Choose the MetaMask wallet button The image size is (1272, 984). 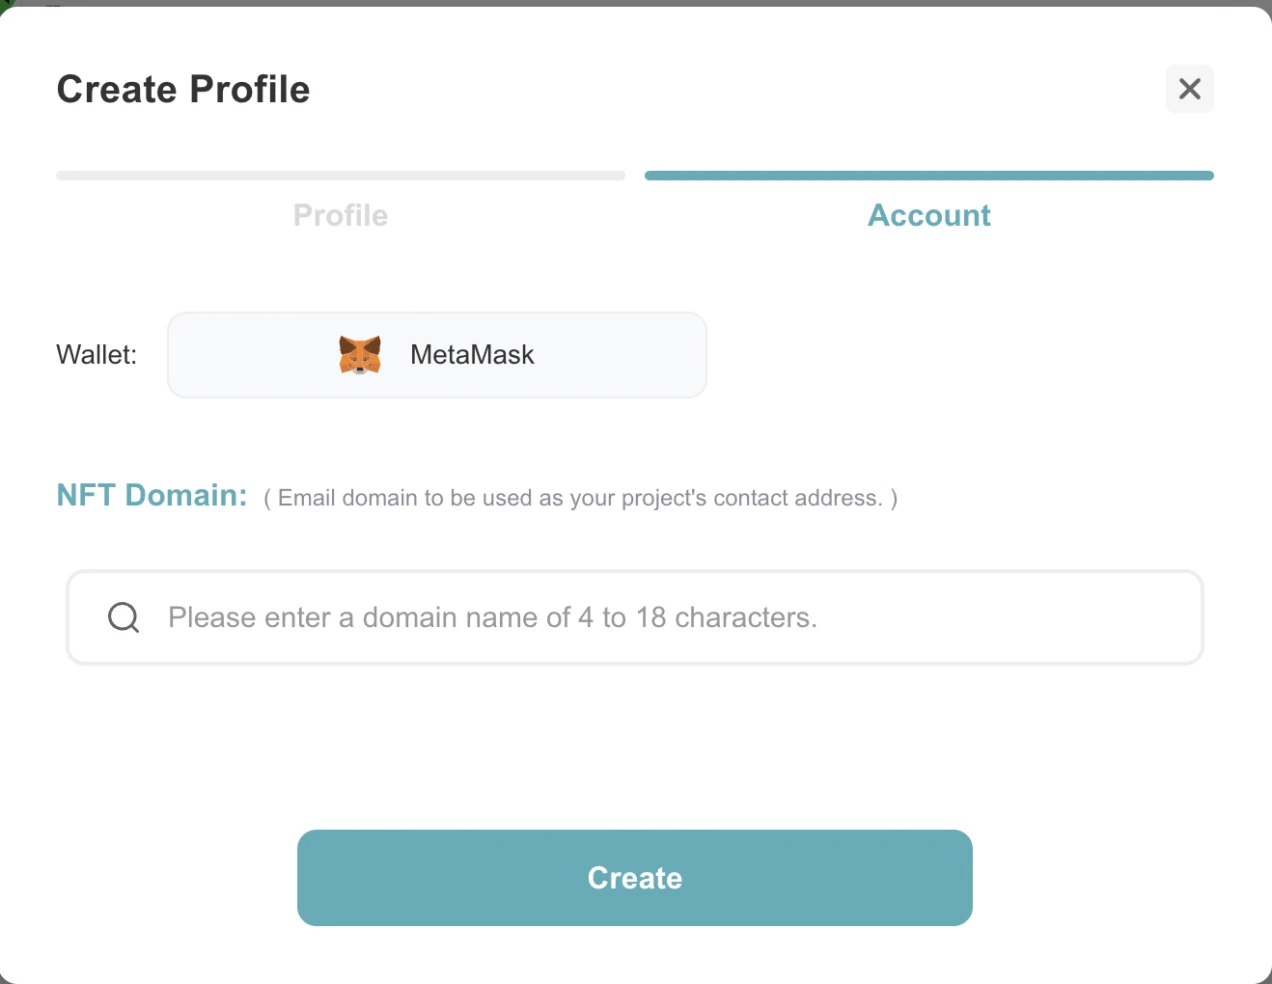click(x=437, y=355)
